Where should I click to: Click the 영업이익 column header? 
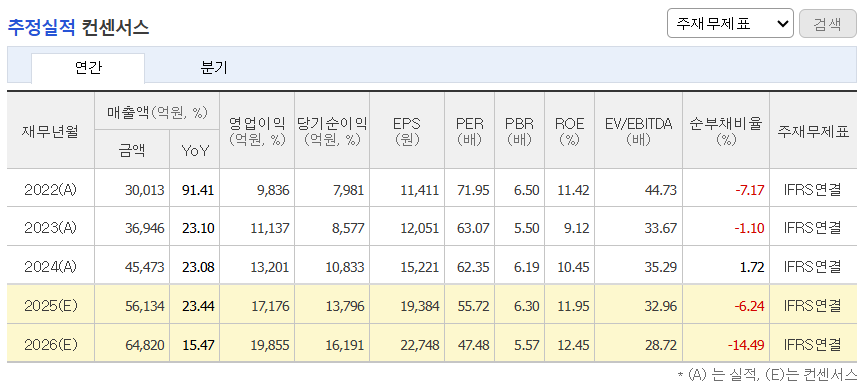tap(257, 131)
